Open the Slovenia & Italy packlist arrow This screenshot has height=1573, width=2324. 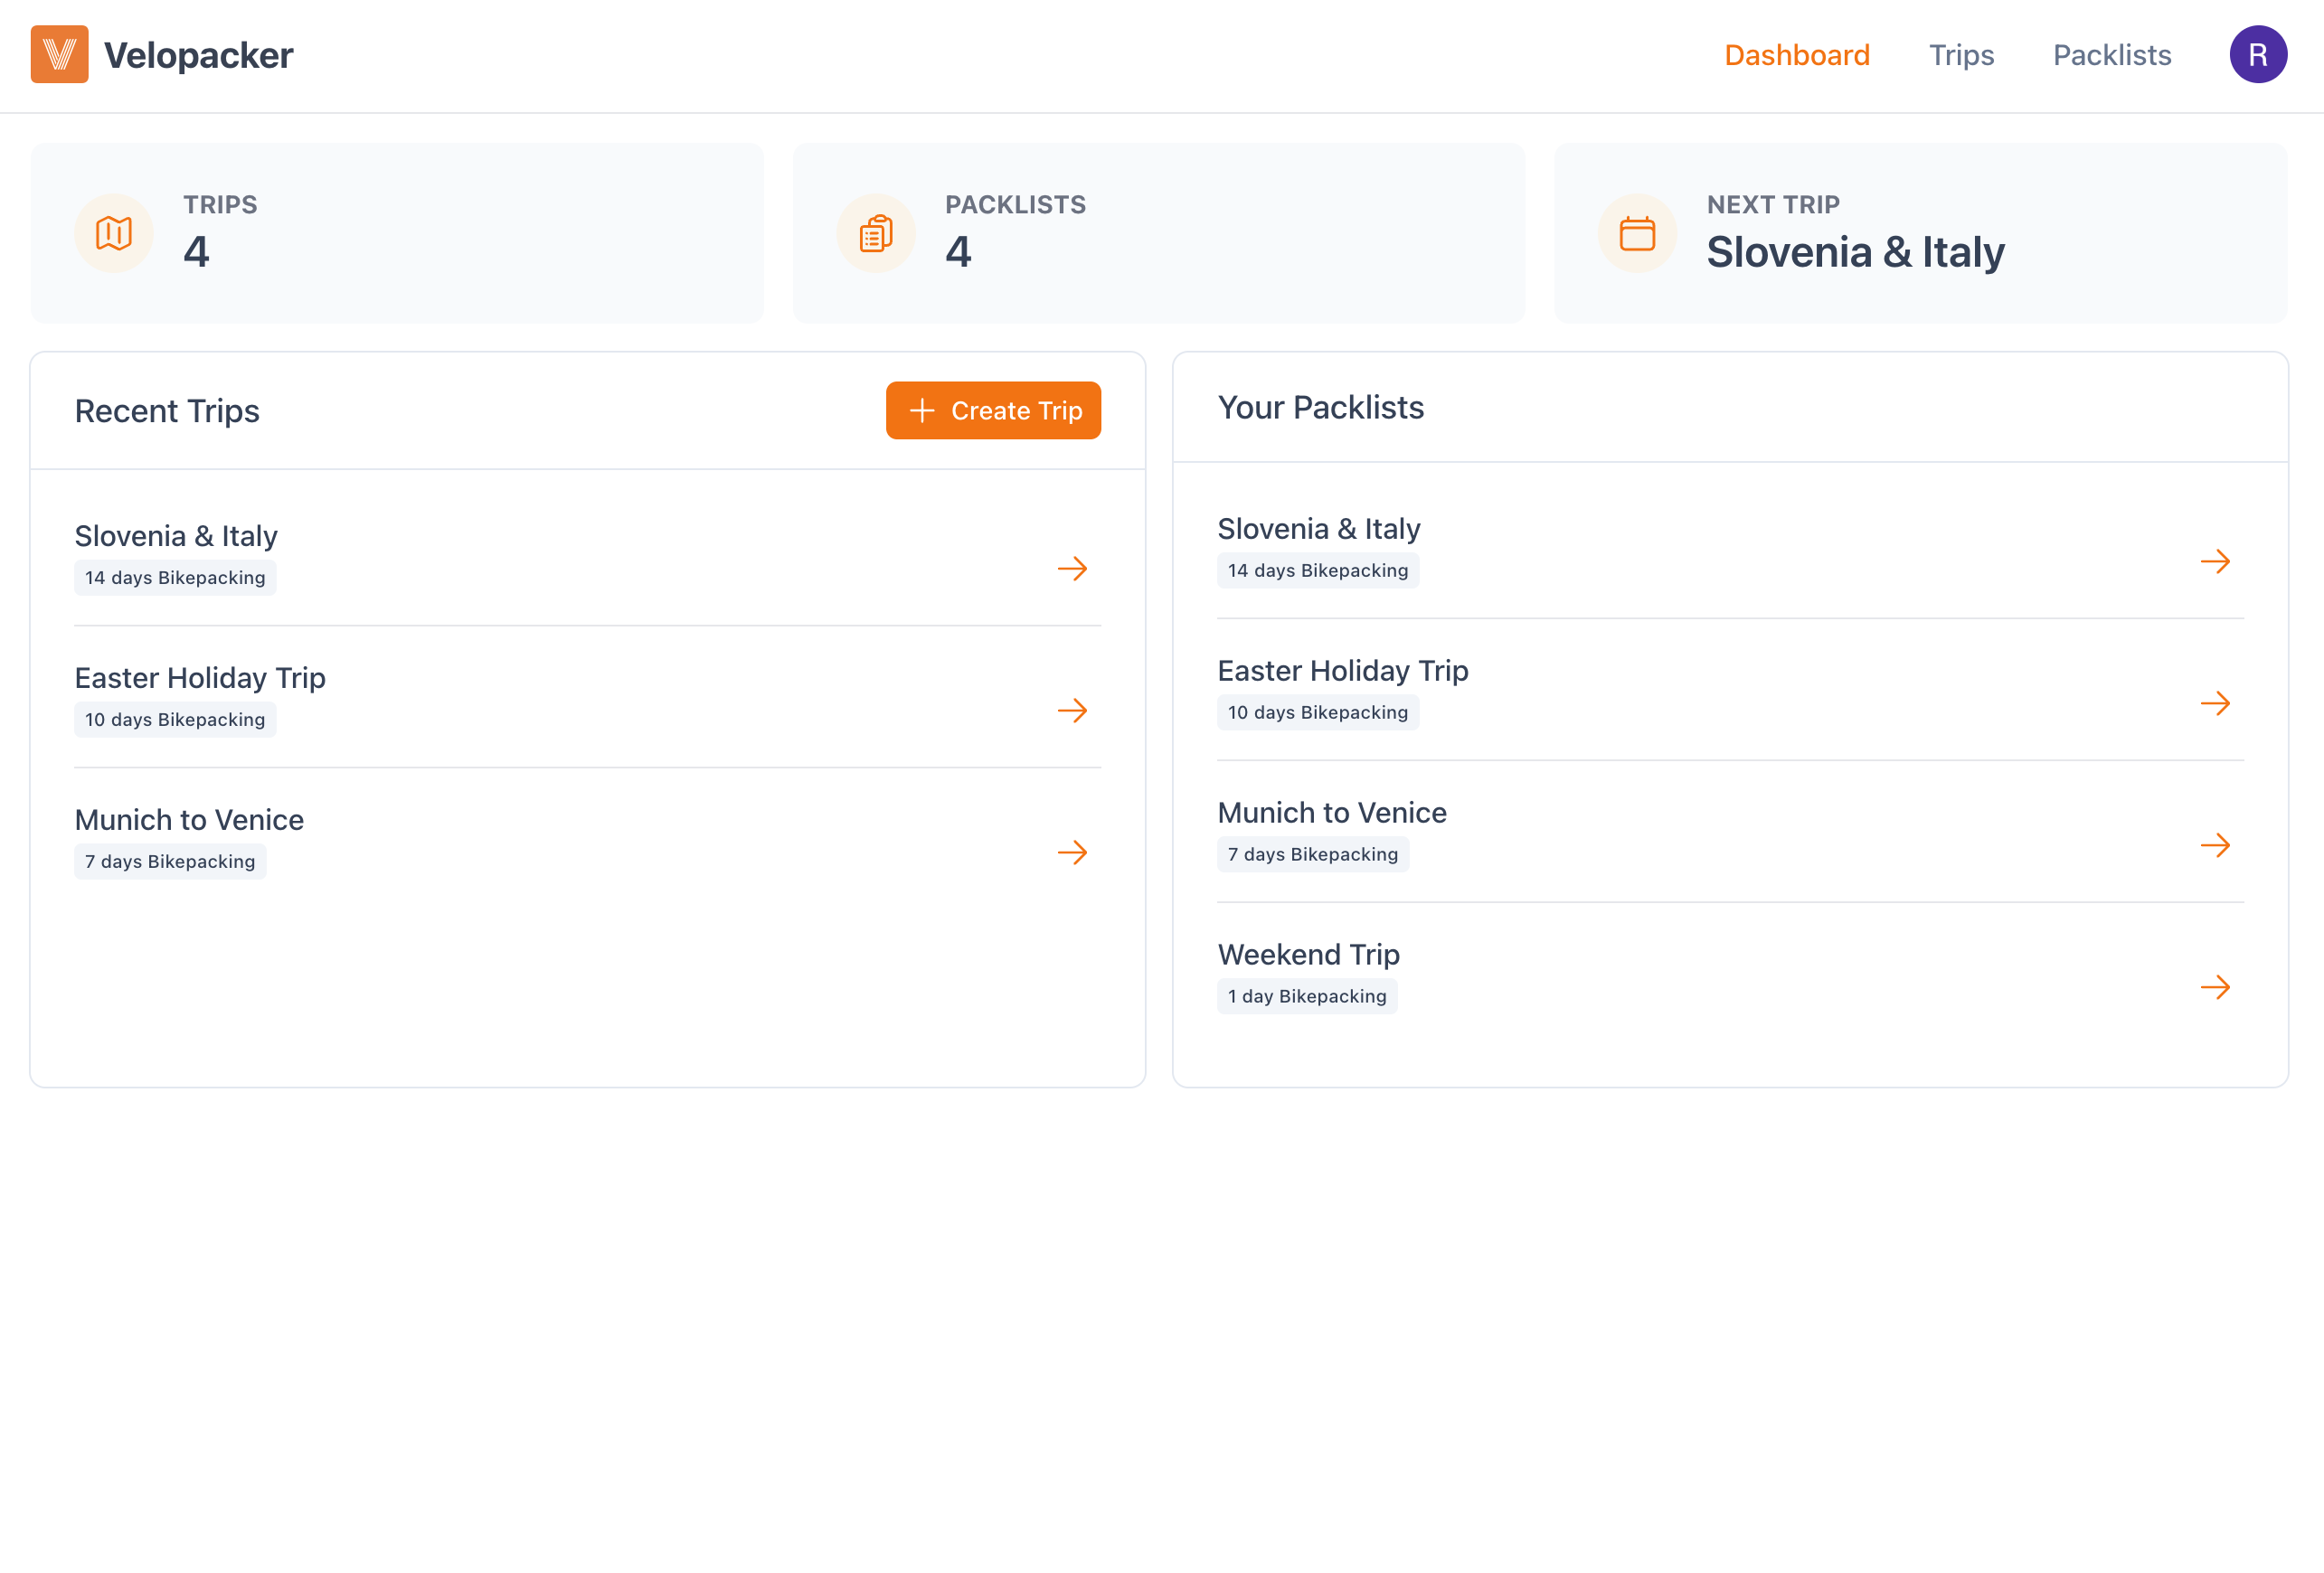pyautogui.click(x=2217, y=561)
